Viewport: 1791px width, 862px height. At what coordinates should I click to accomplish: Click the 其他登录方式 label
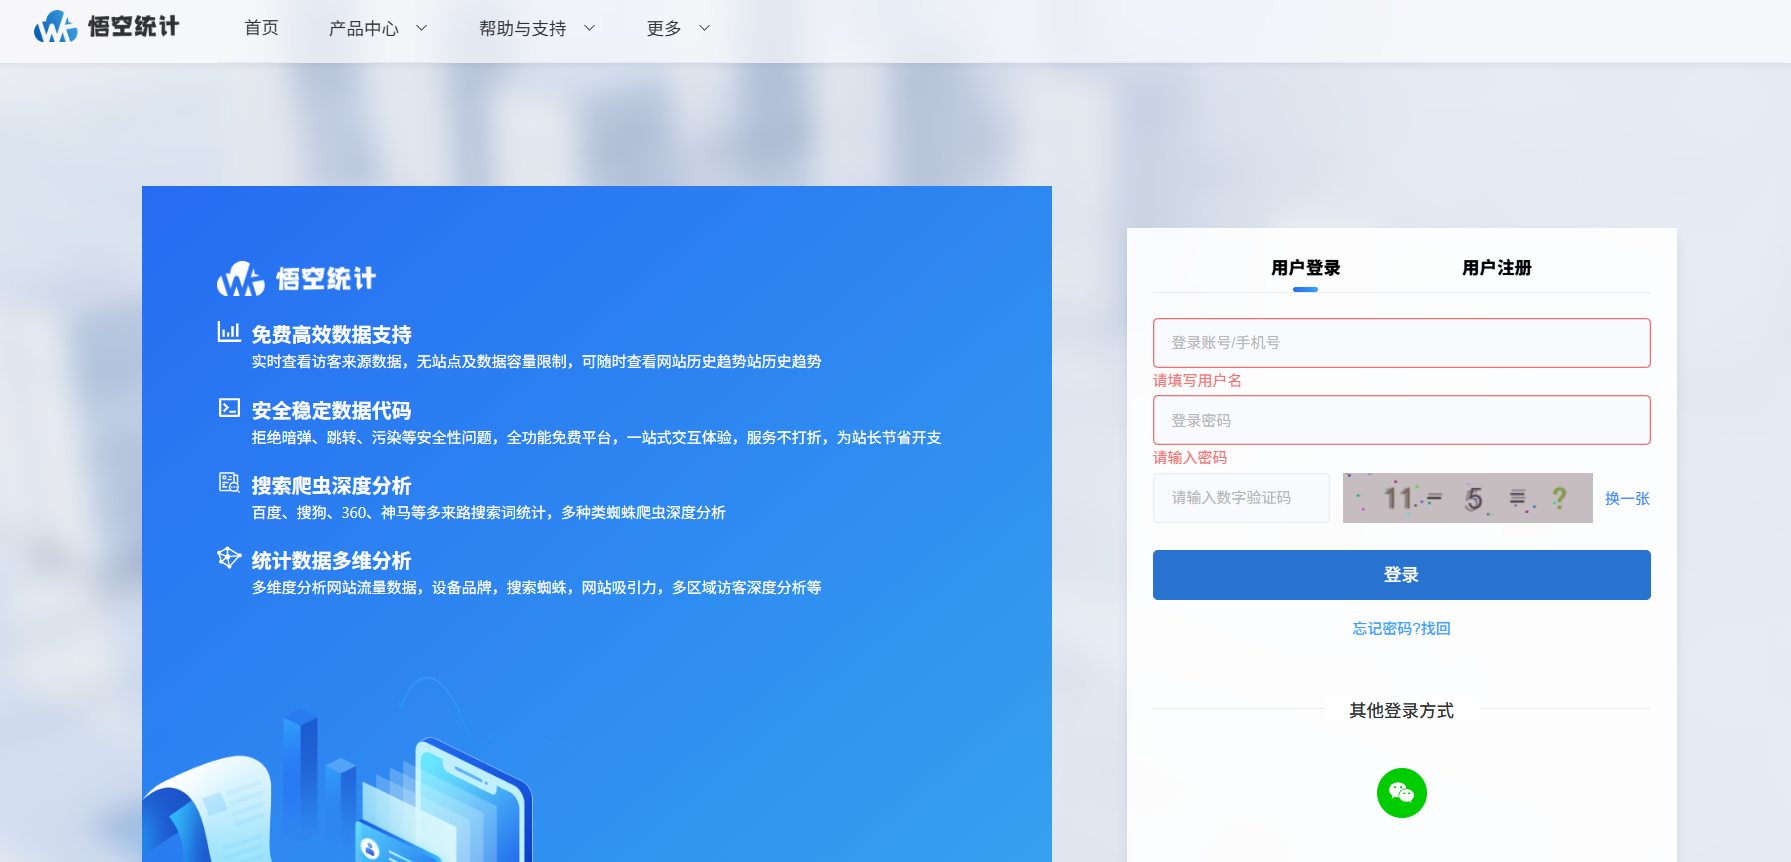click(1401, 710)
